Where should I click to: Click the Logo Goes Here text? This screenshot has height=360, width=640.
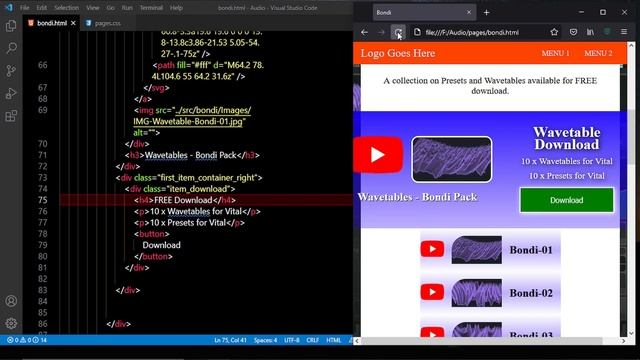(x=398, y=53)
